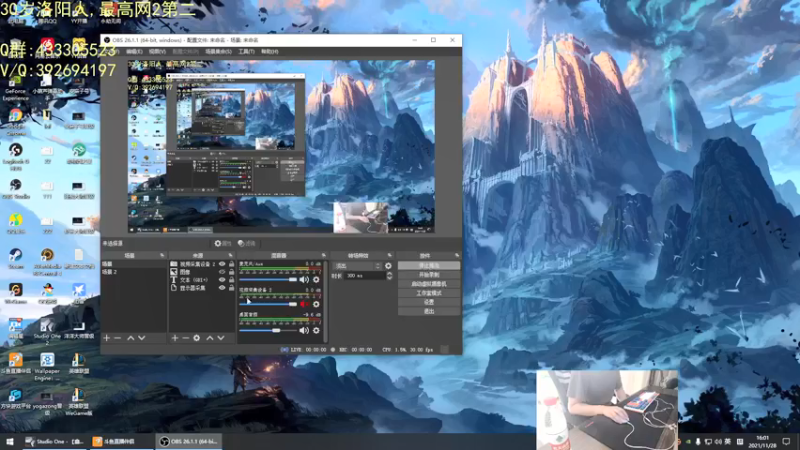
Task: Toggle visibility of 图像 source
Action: tap(222, 272)
